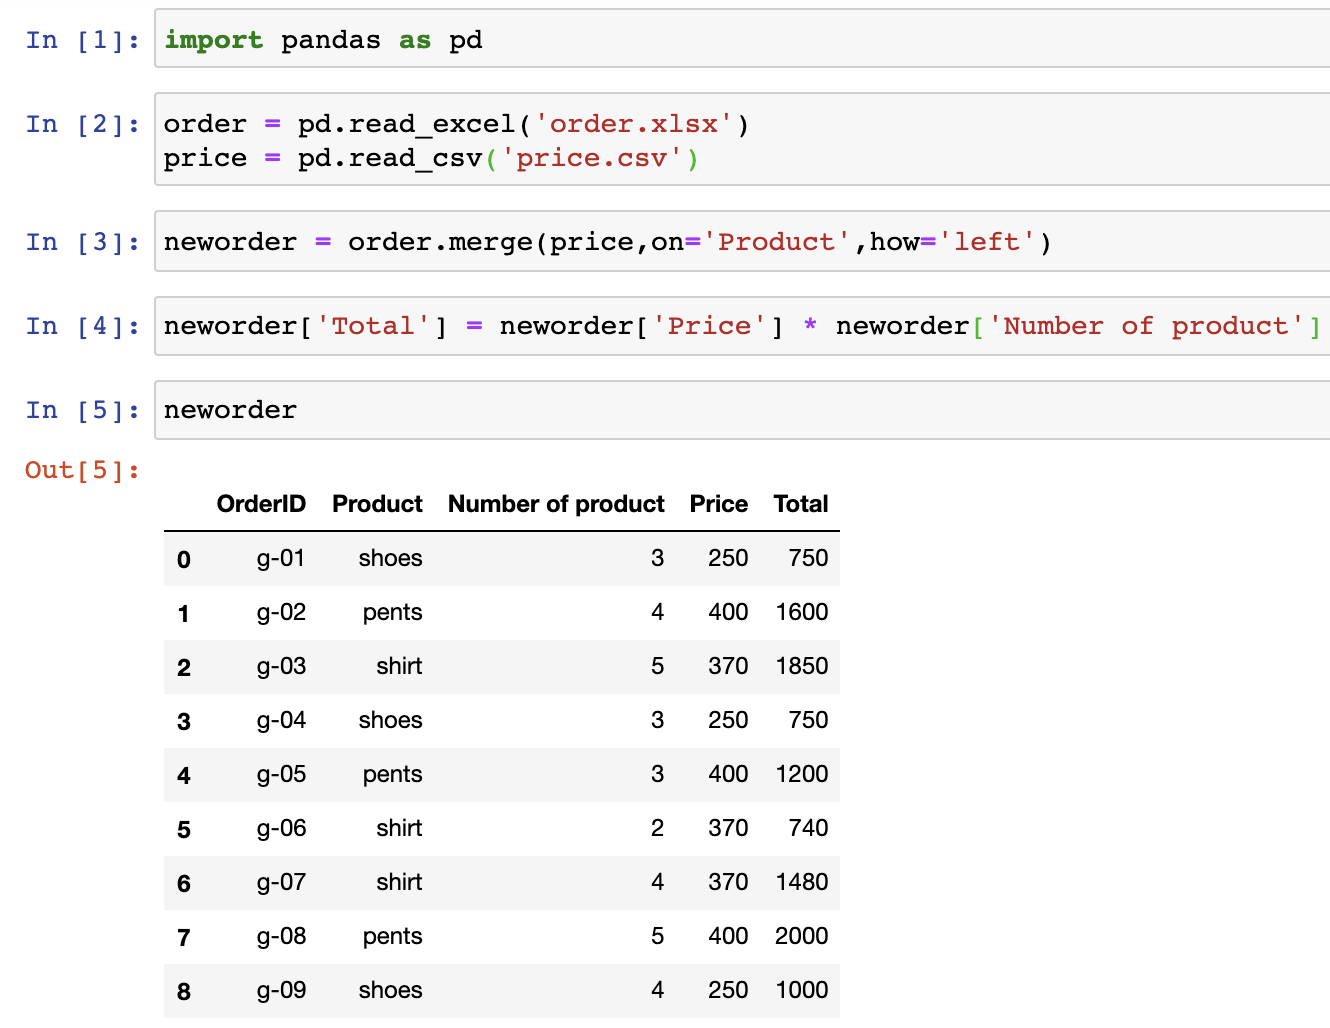This screenshot has height=1028, width=1330.
Task: Click row index 1 in the table
Action: click(184, 613)
